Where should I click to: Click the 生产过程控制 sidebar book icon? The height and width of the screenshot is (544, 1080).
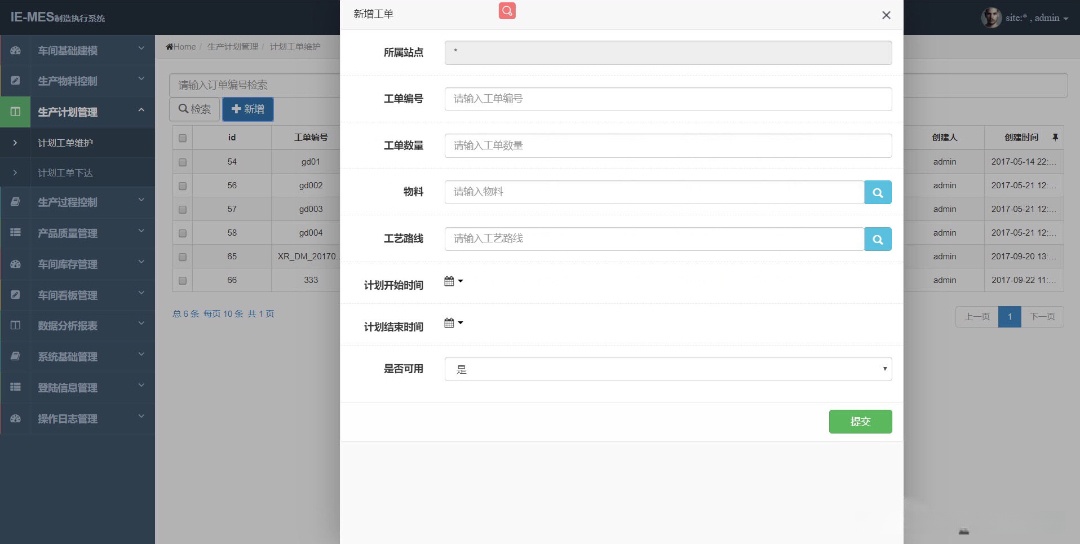coord(15,202)
